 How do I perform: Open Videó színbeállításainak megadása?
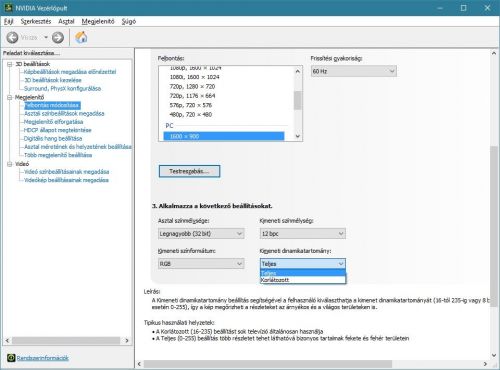click(x=66, y=172)
